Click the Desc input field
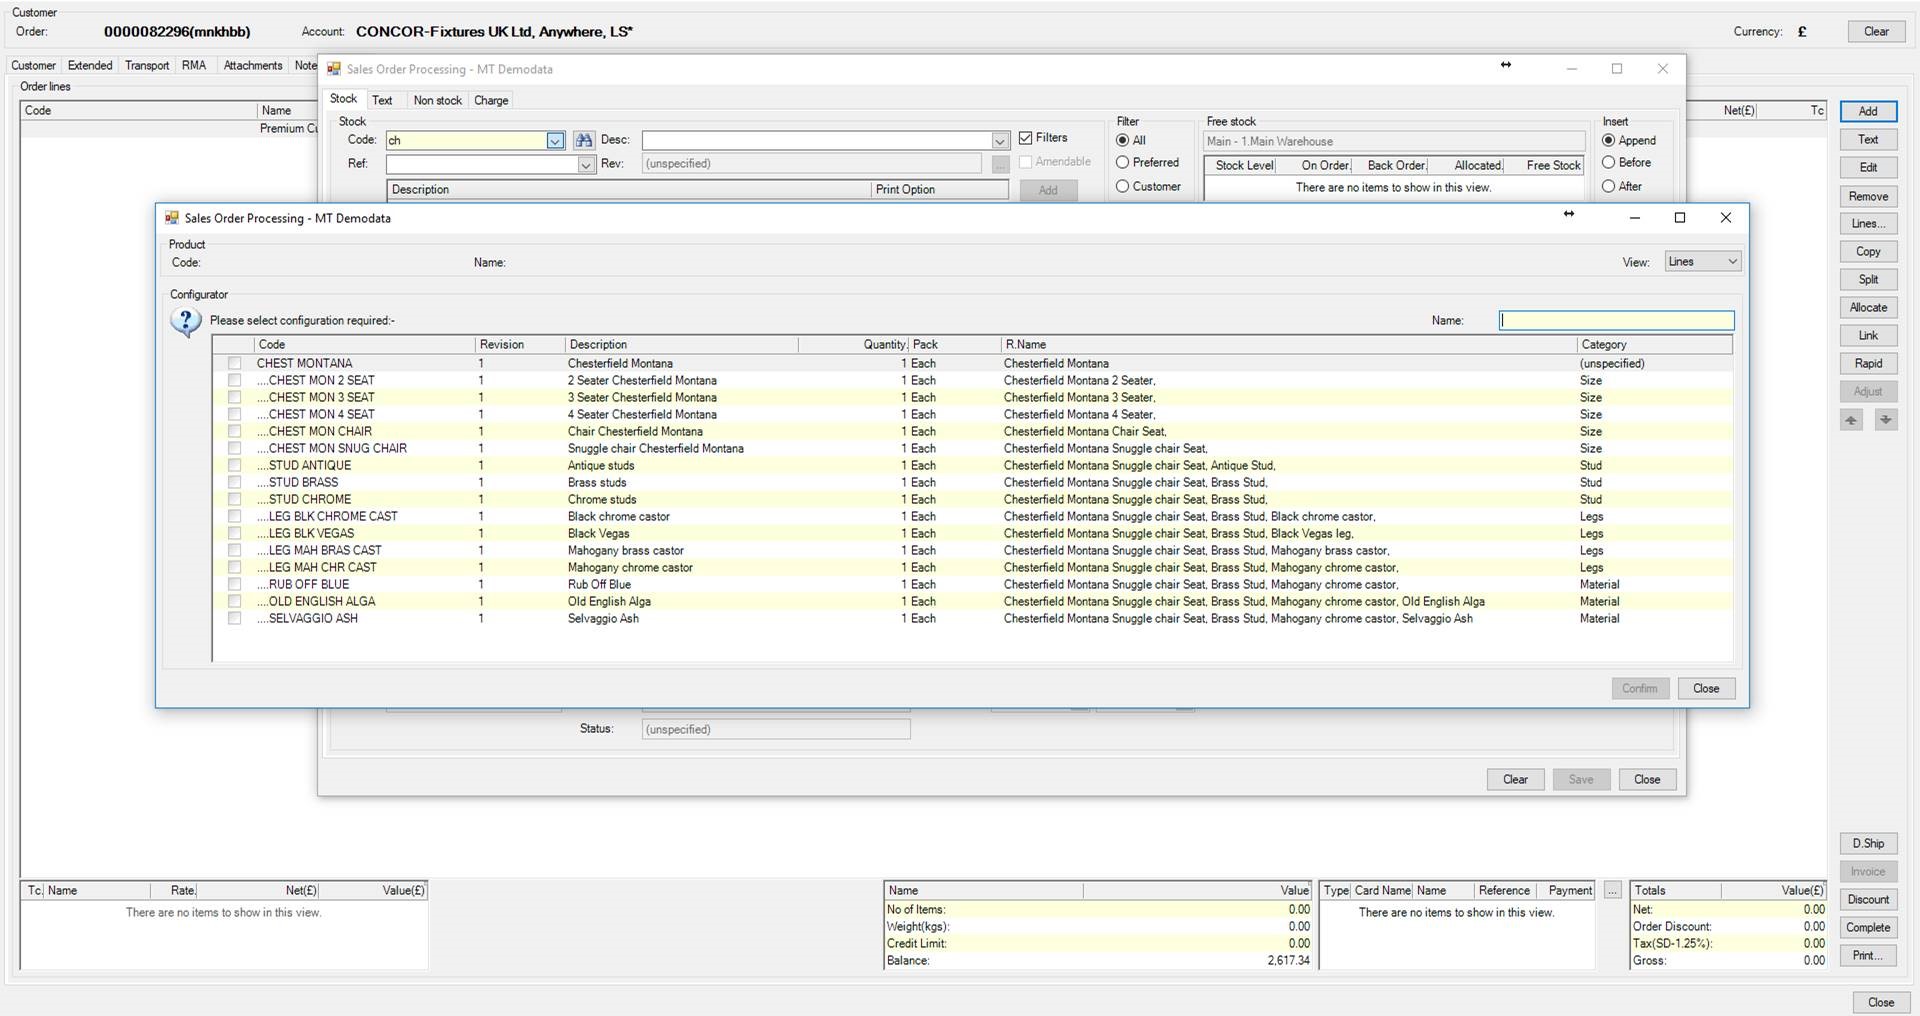1920x1016 pixels. [816, 141]
